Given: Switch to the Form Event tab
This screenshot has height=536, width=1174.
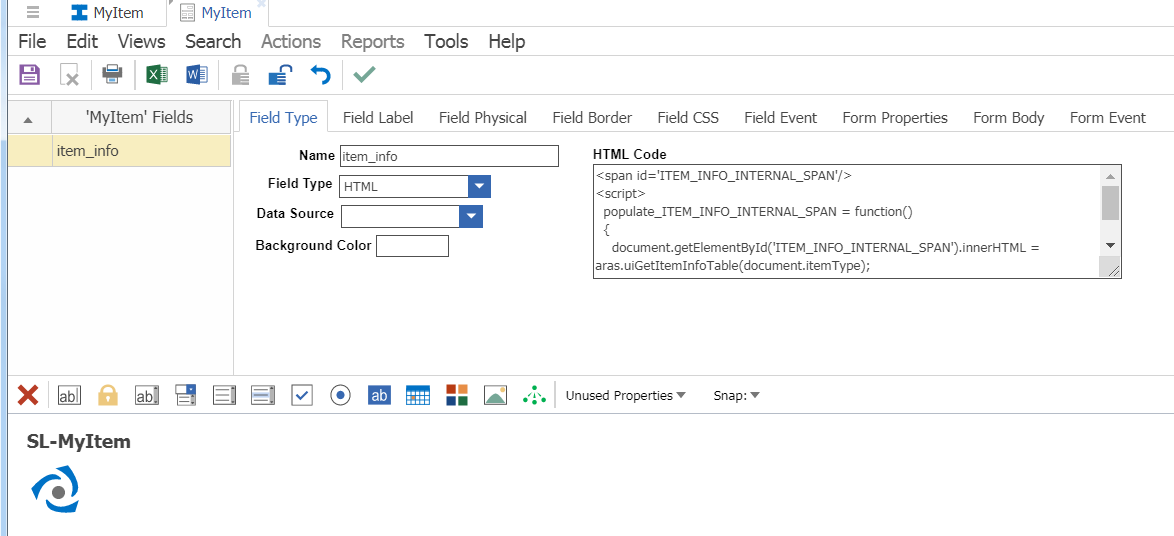Looking at the screenshot, I should click(x=1108, y=118).
